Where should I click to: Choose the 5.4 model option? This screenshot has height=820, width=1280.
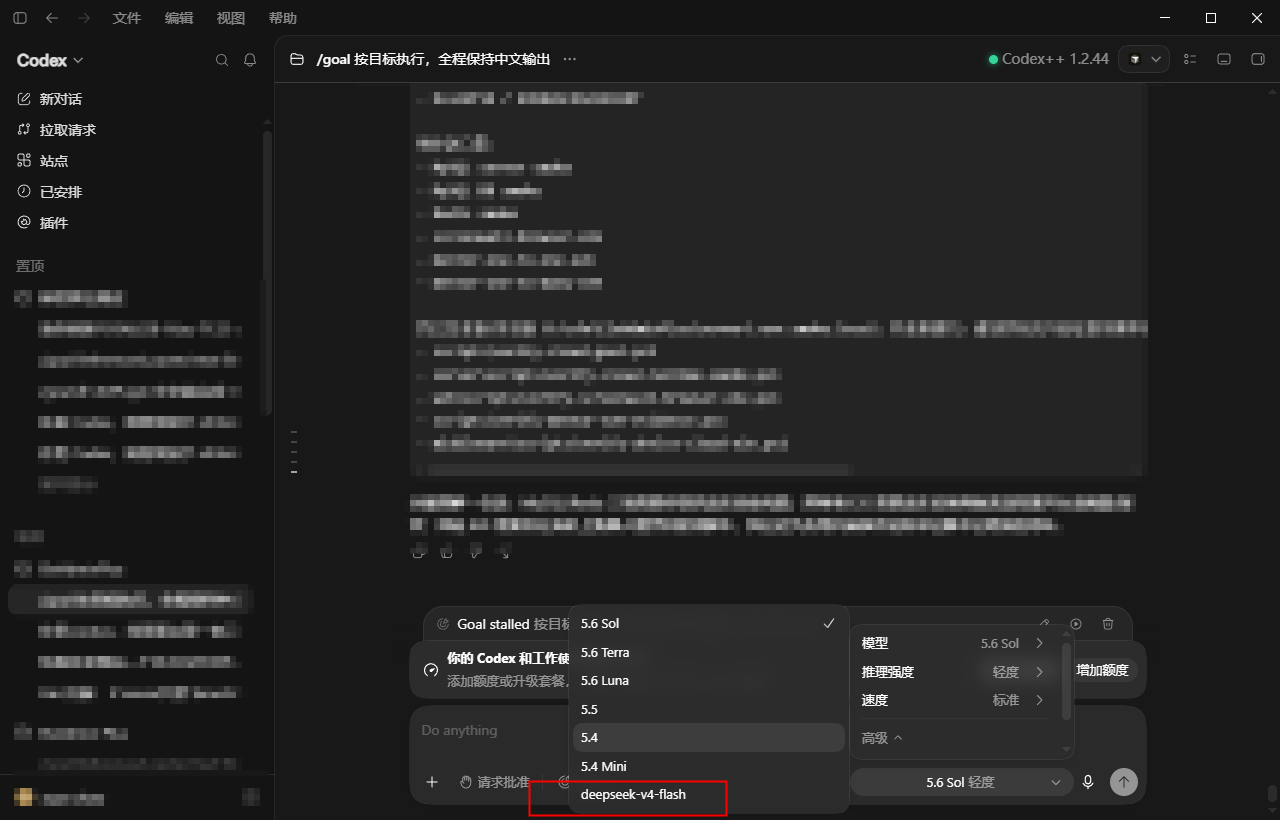pos(709,737)
